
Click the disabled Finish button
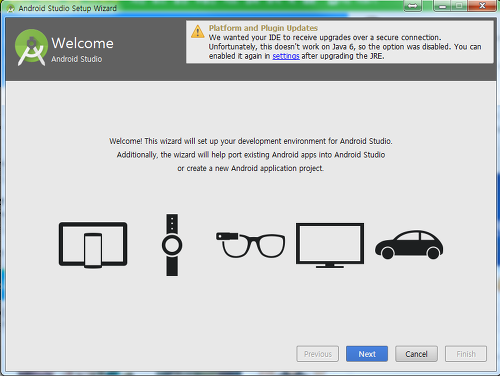(x=466, y=354)
